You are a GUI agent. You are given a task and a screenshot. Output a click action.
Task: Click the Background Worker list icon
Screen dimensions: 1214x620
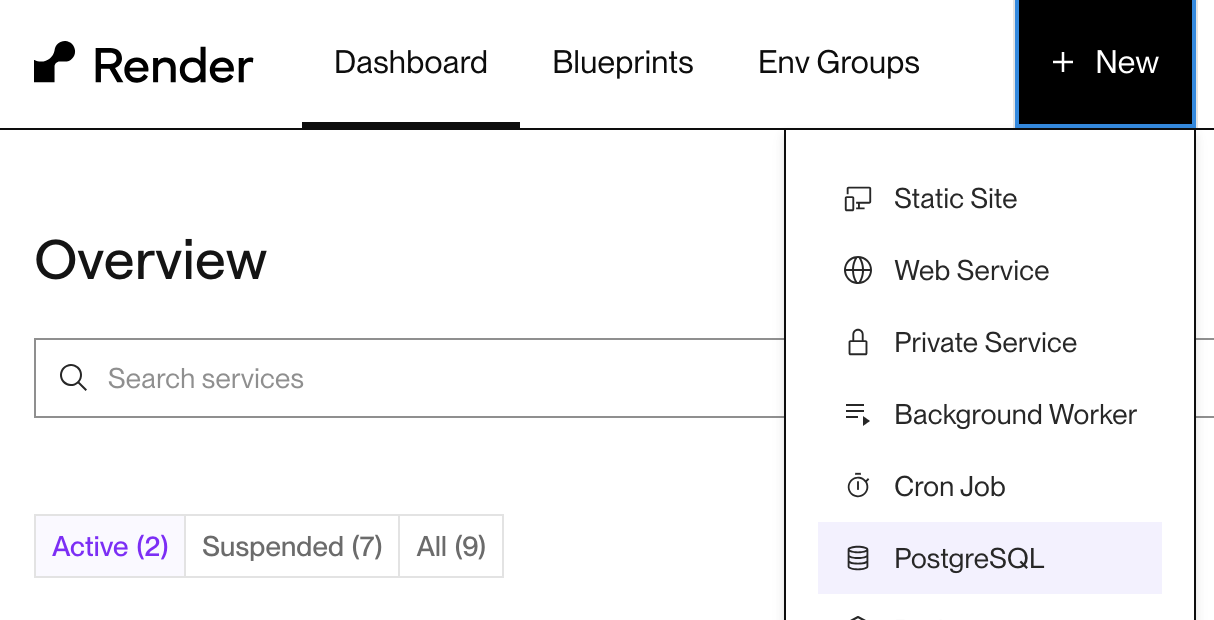pyautogui.click(x=857, y=415)
